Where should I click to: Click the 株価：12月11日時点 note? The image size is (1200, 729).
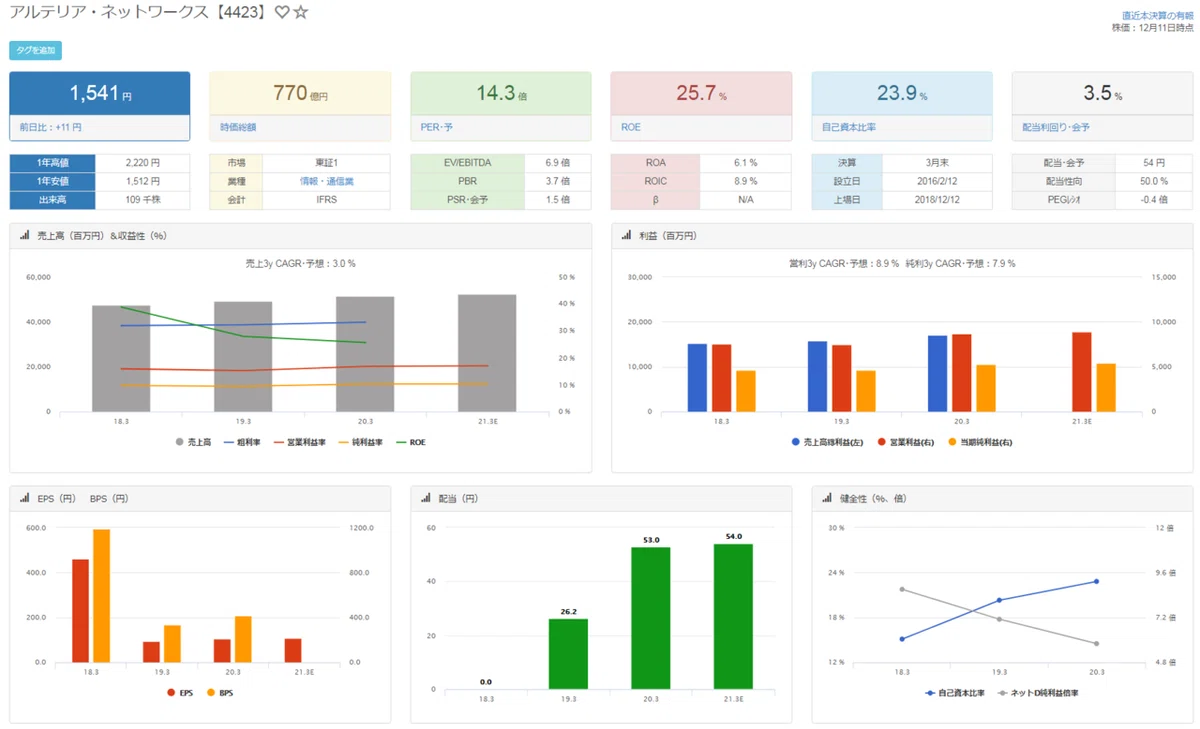coord(1153,28)
